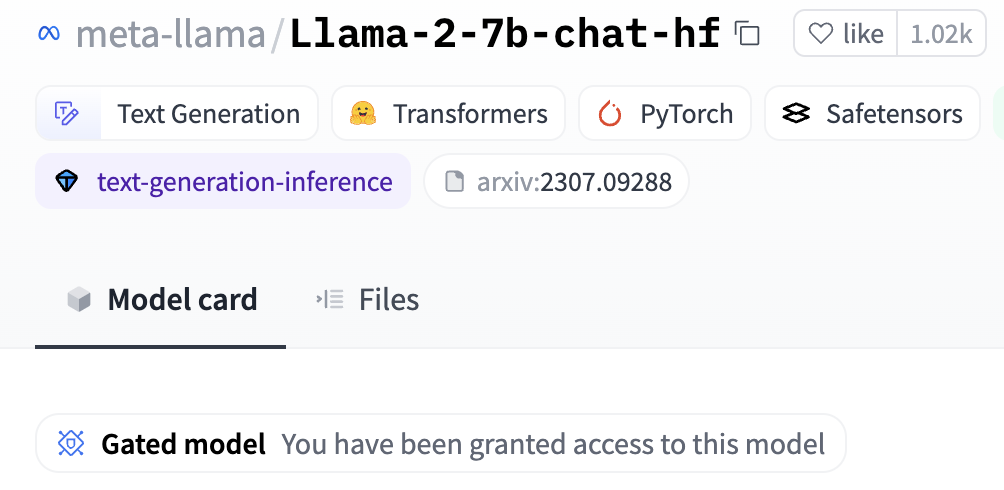The image size is (1004, 490).
Task: Click the heart like icon
Action: coord(820,33)
